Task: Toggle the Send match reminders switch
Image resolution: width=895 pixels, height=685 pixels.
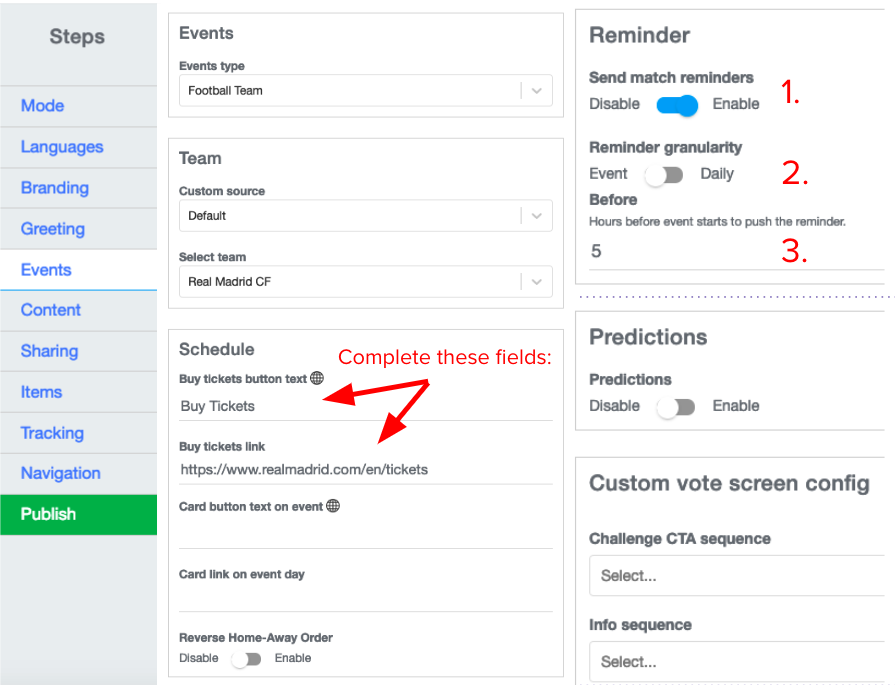Action: point(677,104)
